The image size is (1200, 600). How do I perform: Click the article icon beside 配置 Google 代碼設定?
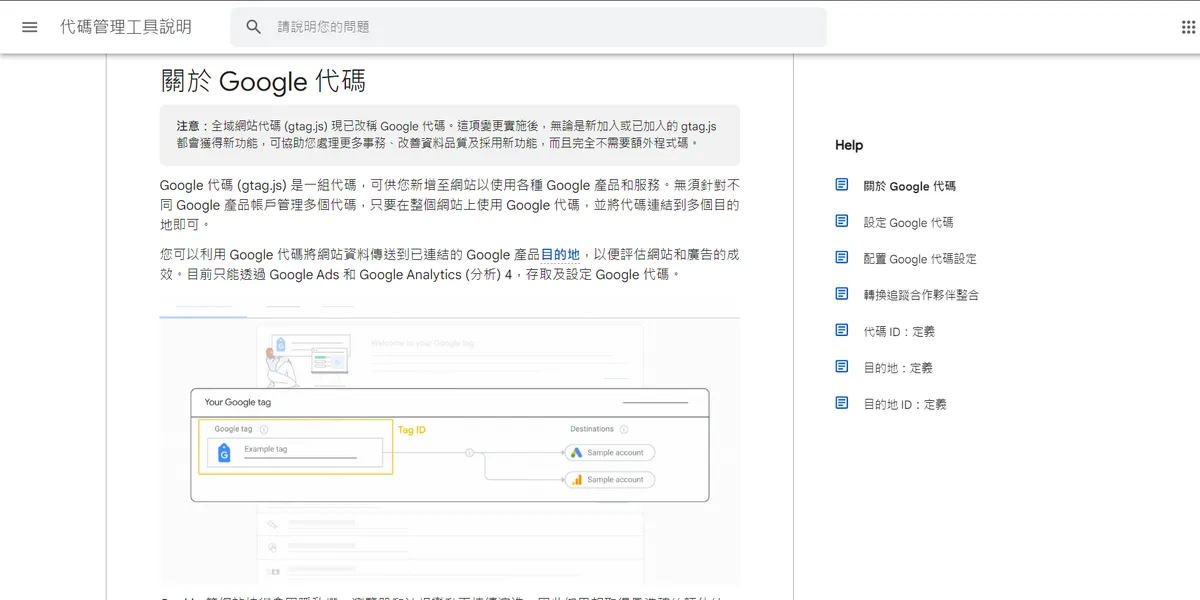pos(842,257)
